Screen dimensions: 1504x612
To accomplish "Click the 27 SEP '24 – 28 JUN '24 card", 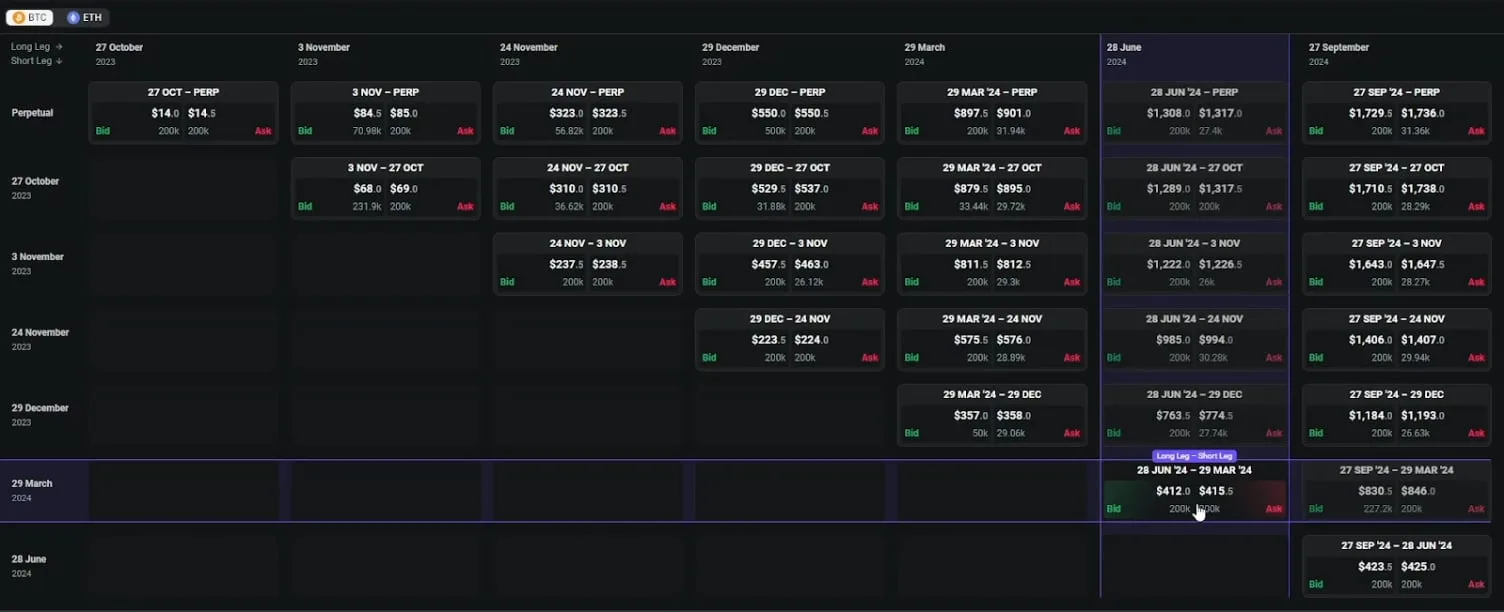I will [1397, 566].
